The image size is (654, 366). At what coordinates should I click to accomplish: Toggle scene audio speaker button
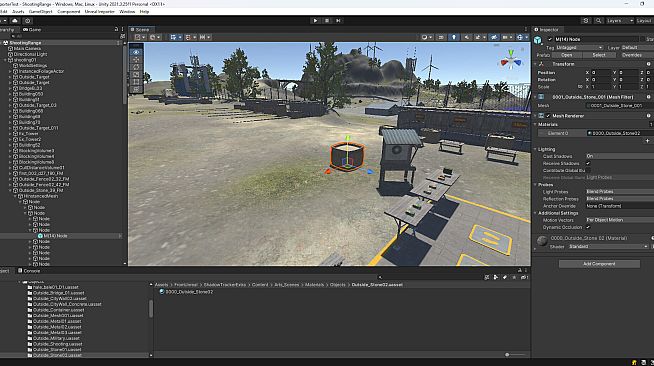tap(466, 37)
